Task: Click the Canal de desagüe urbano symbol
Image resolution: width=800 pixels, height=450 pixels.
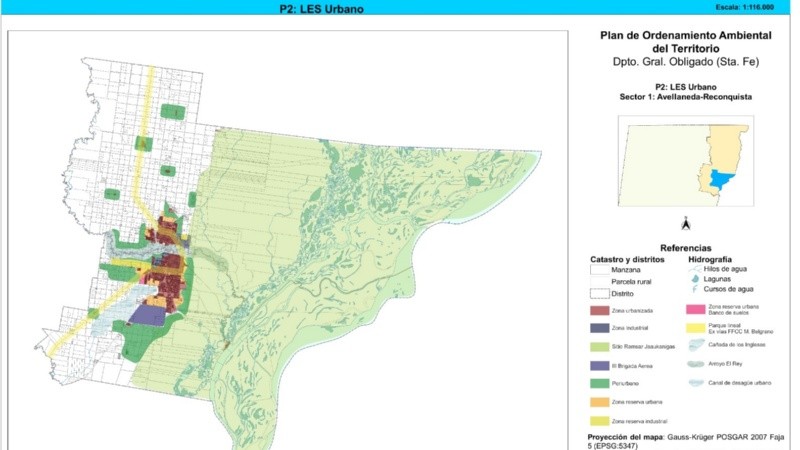Action: point(697,382)
